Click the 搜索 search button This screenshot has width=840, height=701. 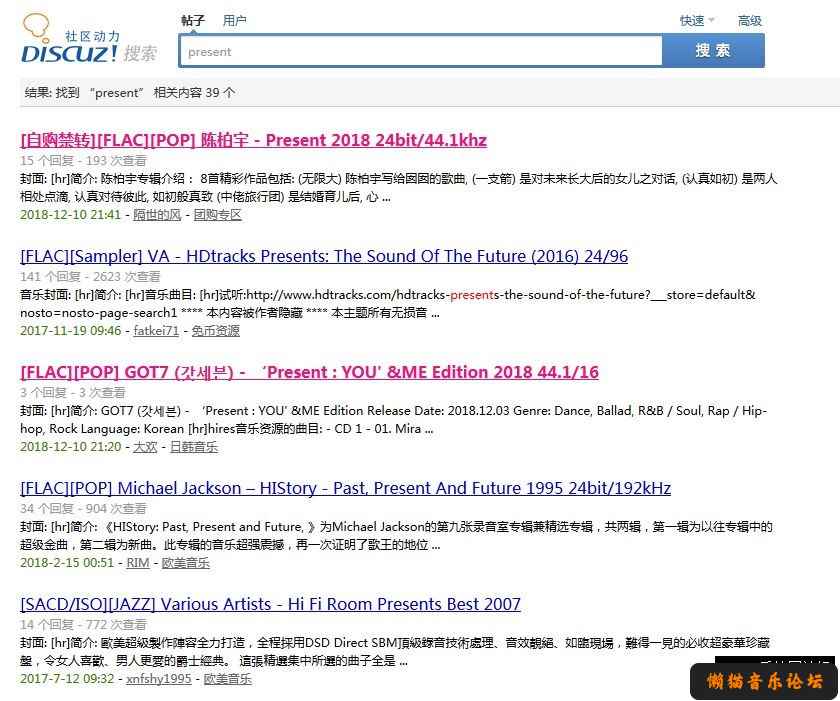(713, 51)
